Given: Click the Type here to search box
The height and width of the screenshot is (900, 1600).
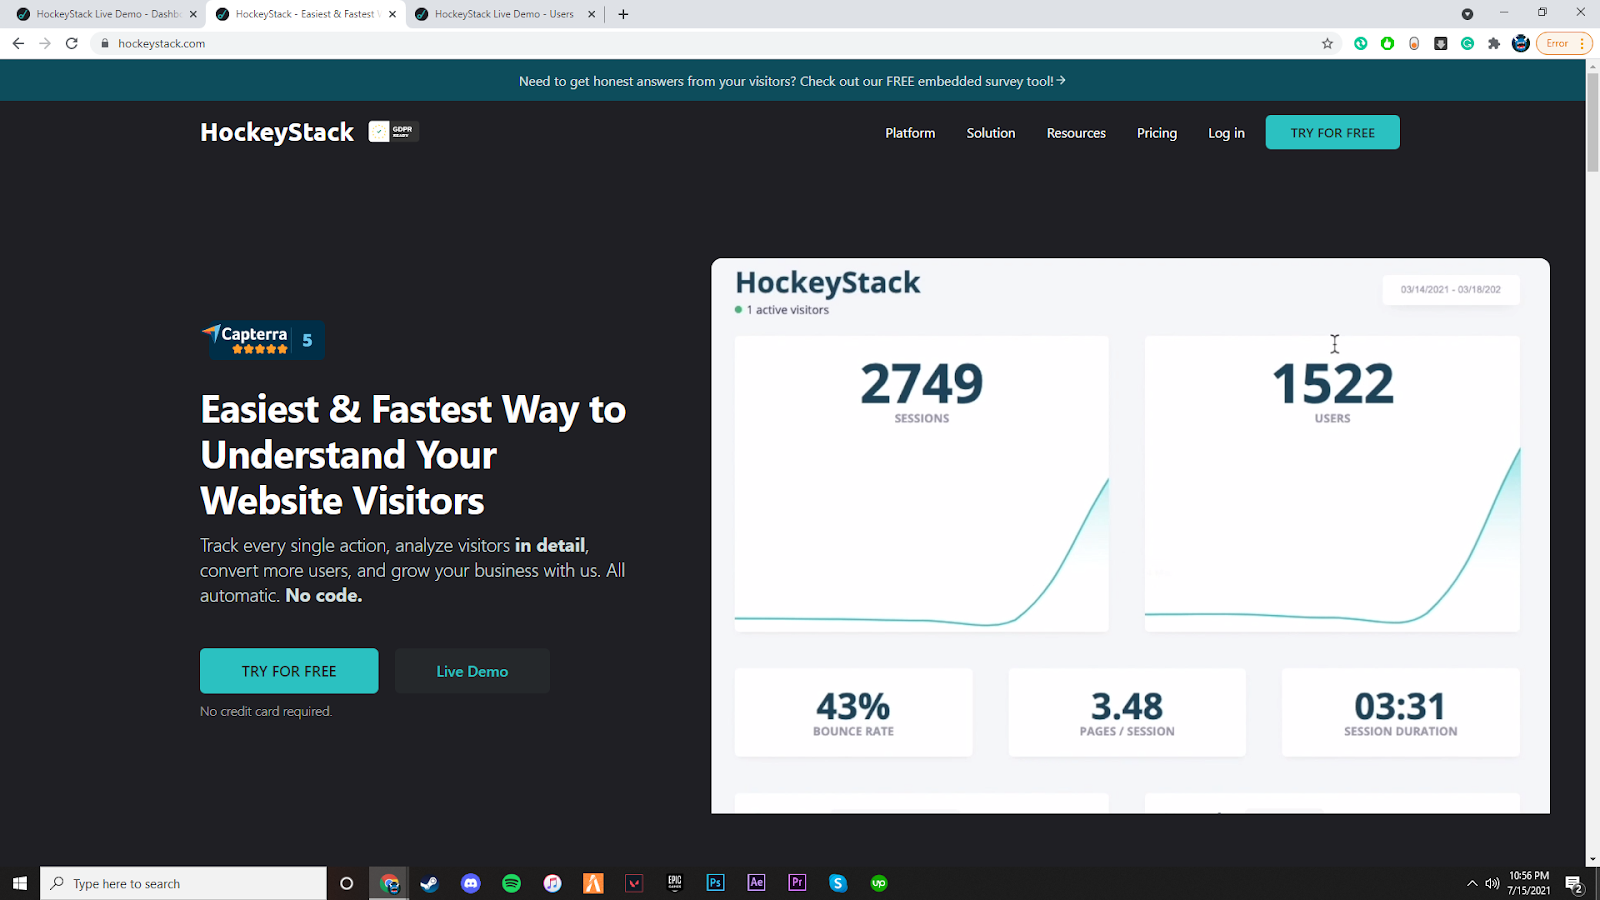Looking at the screenshot, I should point(184,883).
